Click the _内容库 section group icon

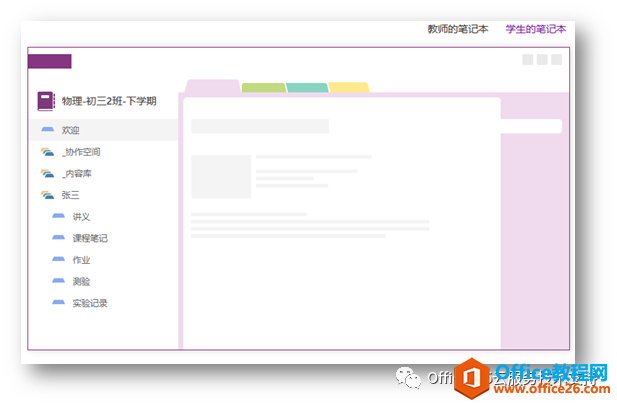47,173
